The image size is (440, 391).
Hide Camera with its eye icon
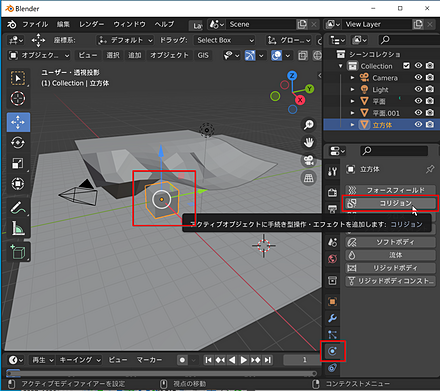(418, 77)
